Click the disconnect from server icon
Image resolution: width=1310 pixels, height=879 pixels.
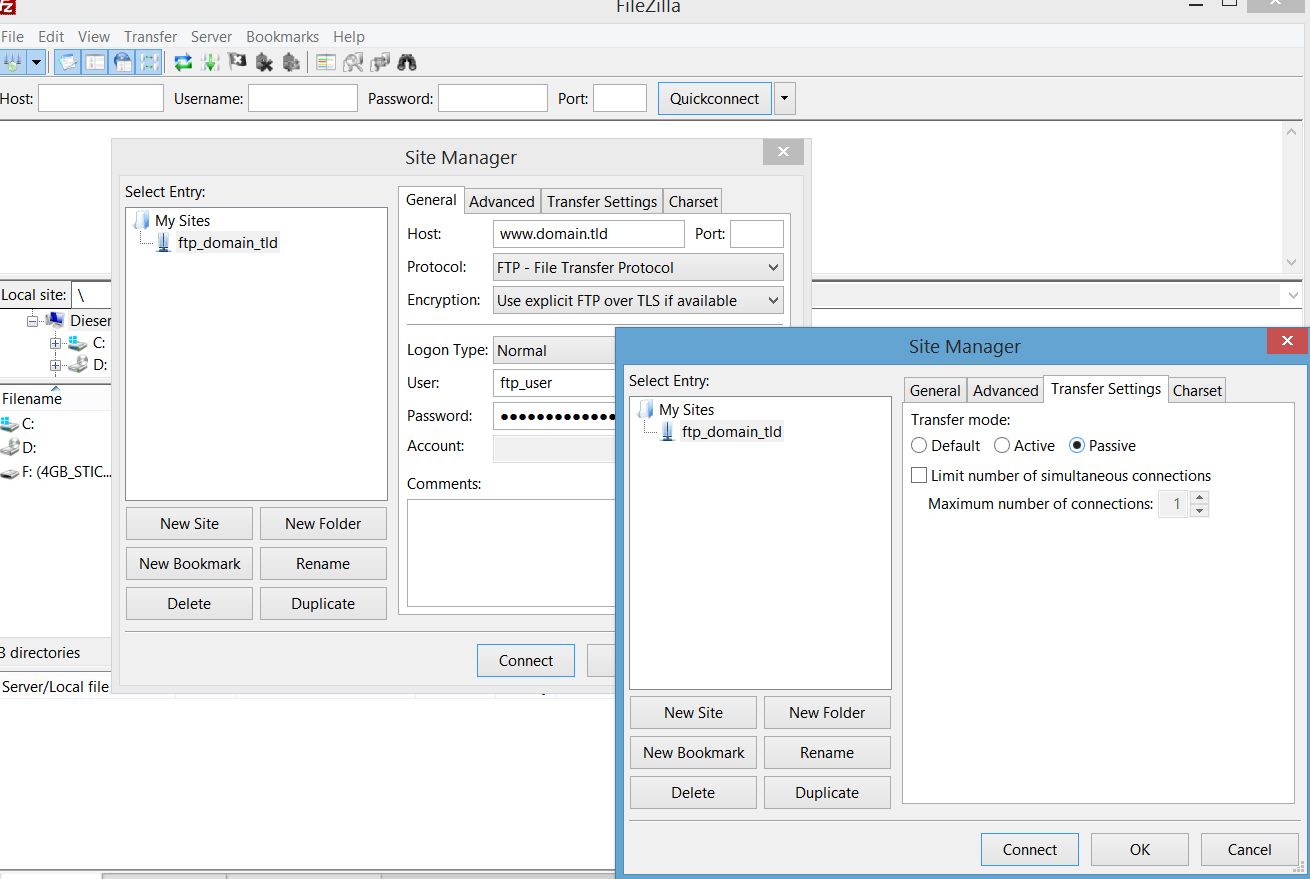(264, 62)
